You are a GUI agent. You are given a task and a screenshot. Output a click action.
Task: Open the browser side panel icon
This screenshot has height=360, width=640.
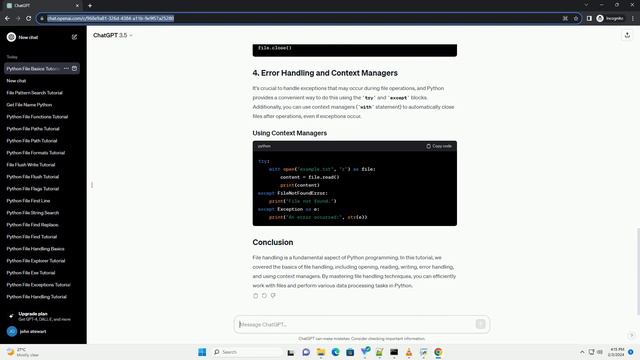589,18
